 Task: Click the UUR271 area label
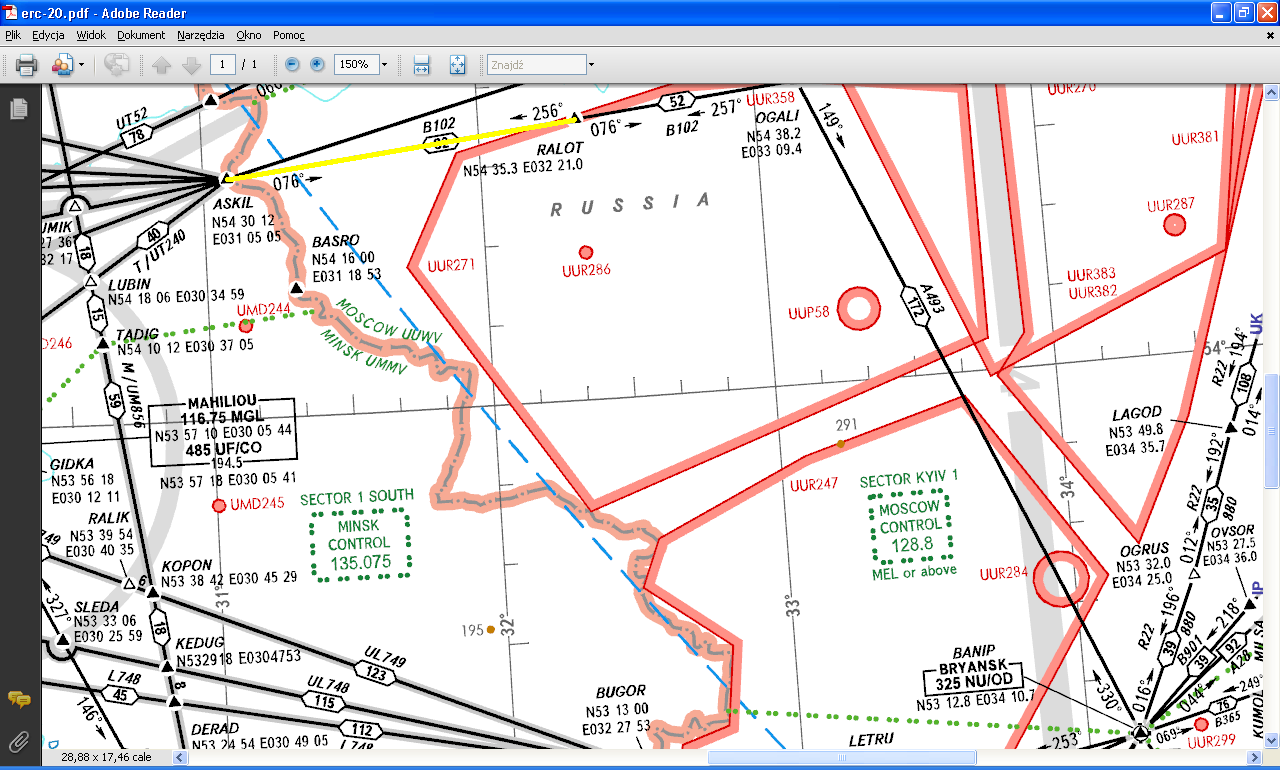coord(451,266)
